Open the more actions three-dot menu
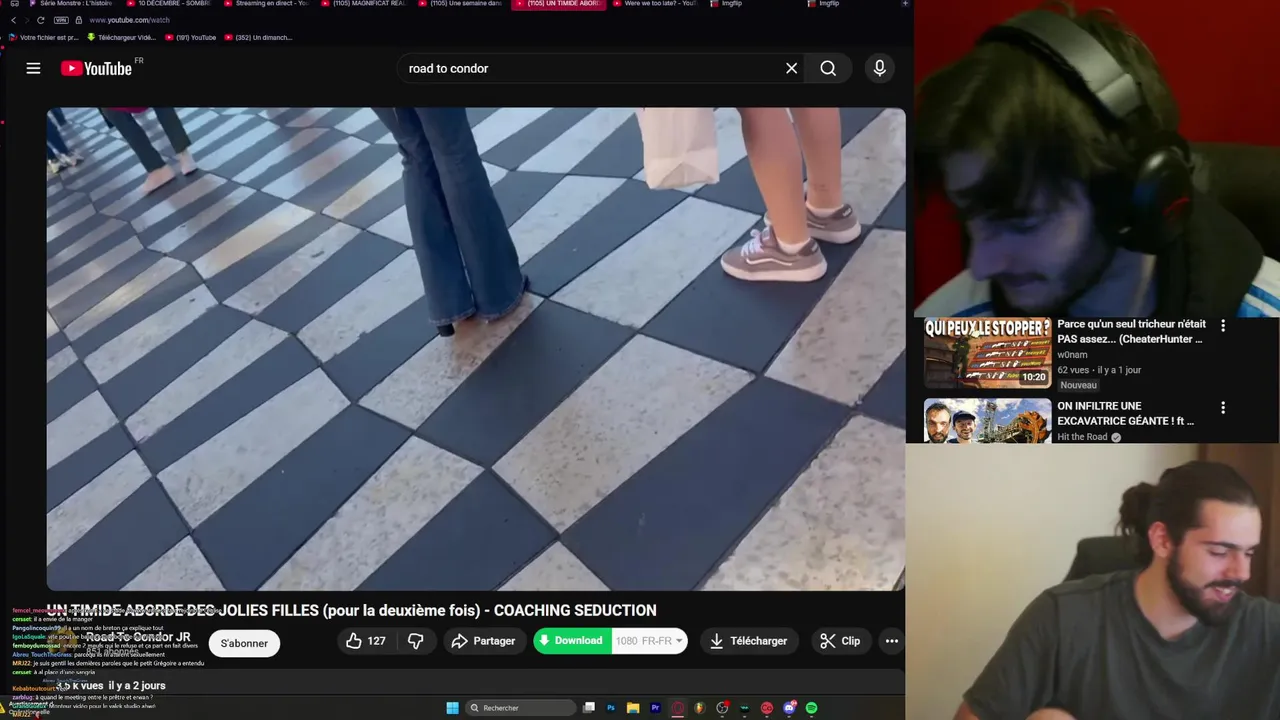 (x=891, y=641)
